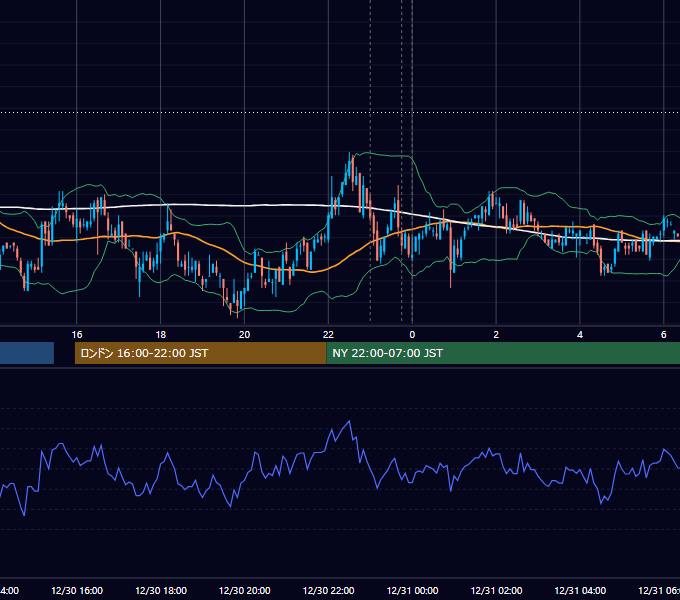
Task: Select the ロンドン 16:00-22:00 JST session bar
Action: click(200, 353)
